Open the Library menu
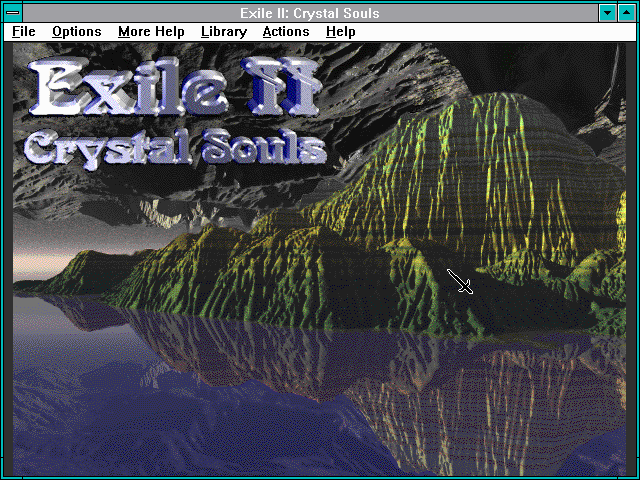 (224, 32)
